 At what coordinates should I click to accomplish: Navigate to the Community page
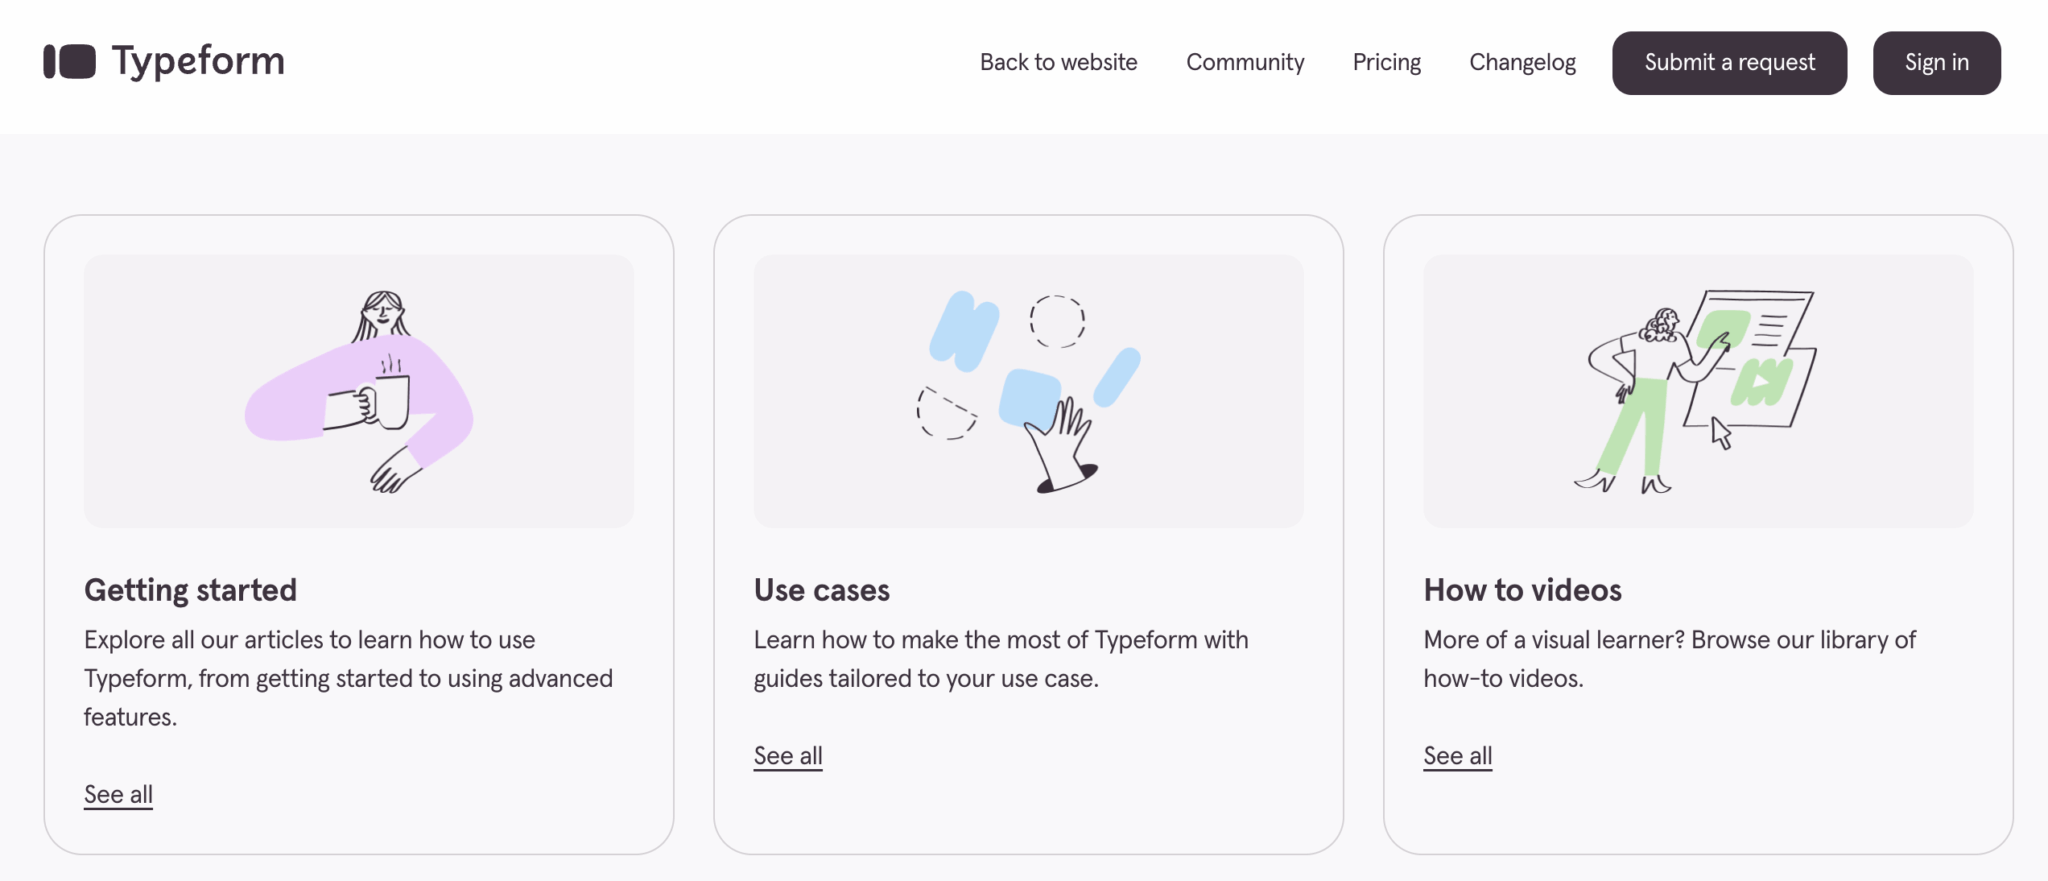(x=1245, y=62)
